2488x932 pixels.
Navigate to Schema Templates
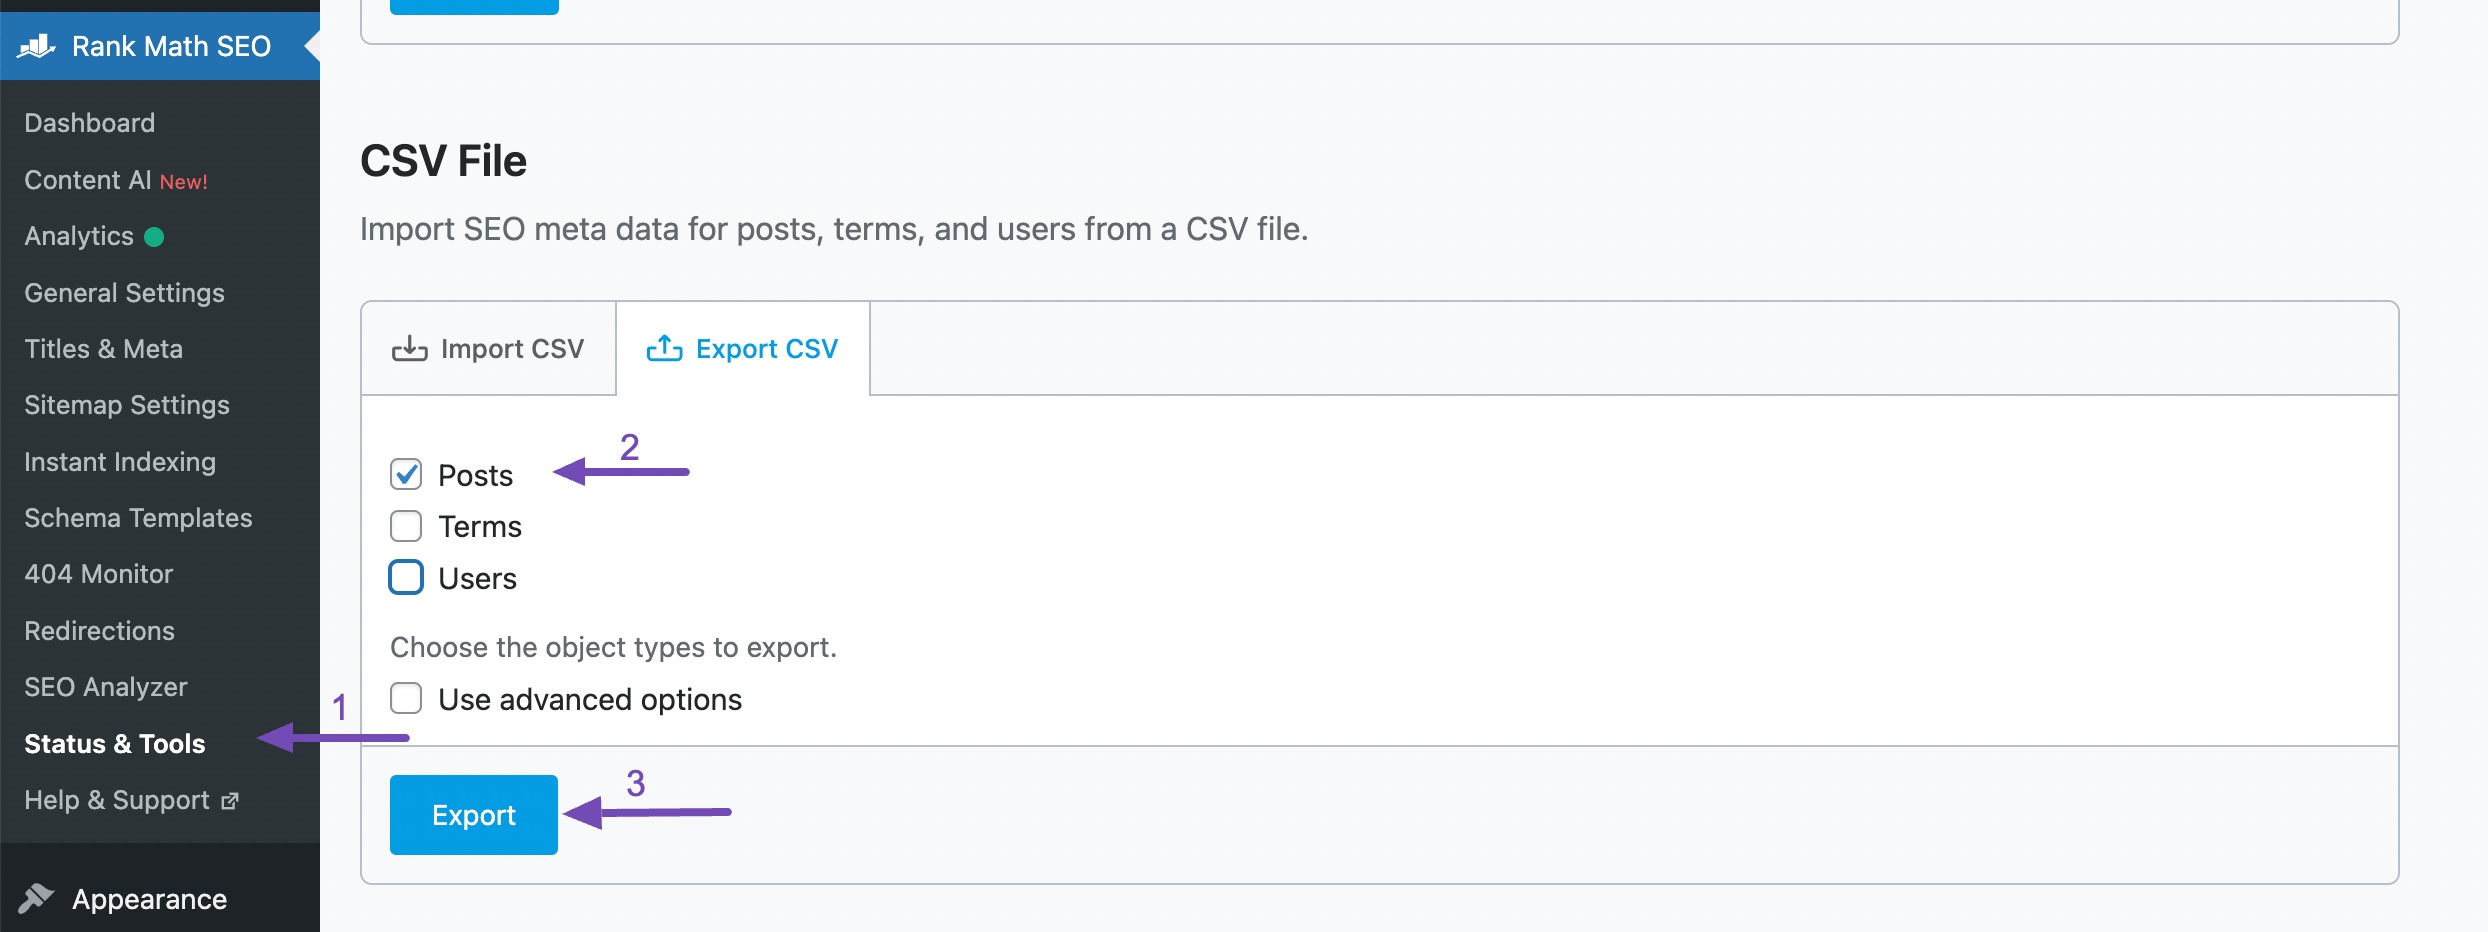[x=137, y=518]
